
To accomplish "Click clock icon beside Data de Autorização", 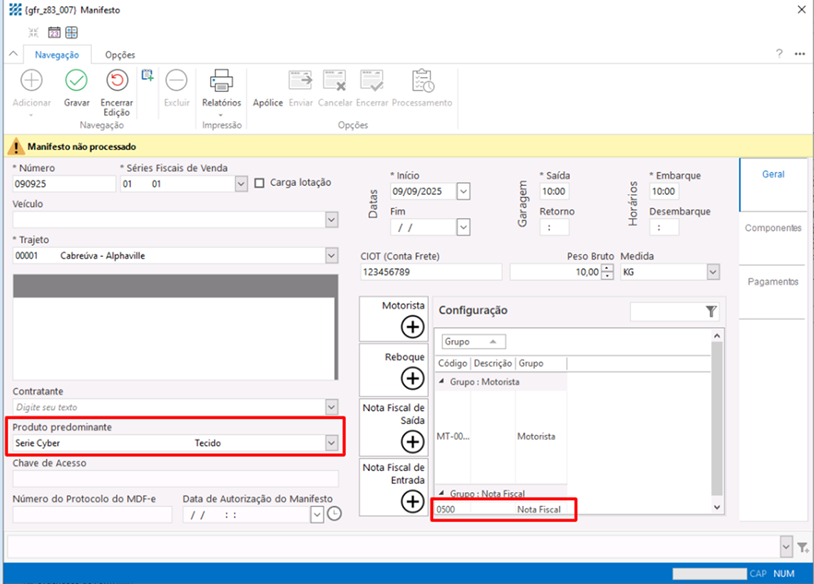I will point(334,514).
